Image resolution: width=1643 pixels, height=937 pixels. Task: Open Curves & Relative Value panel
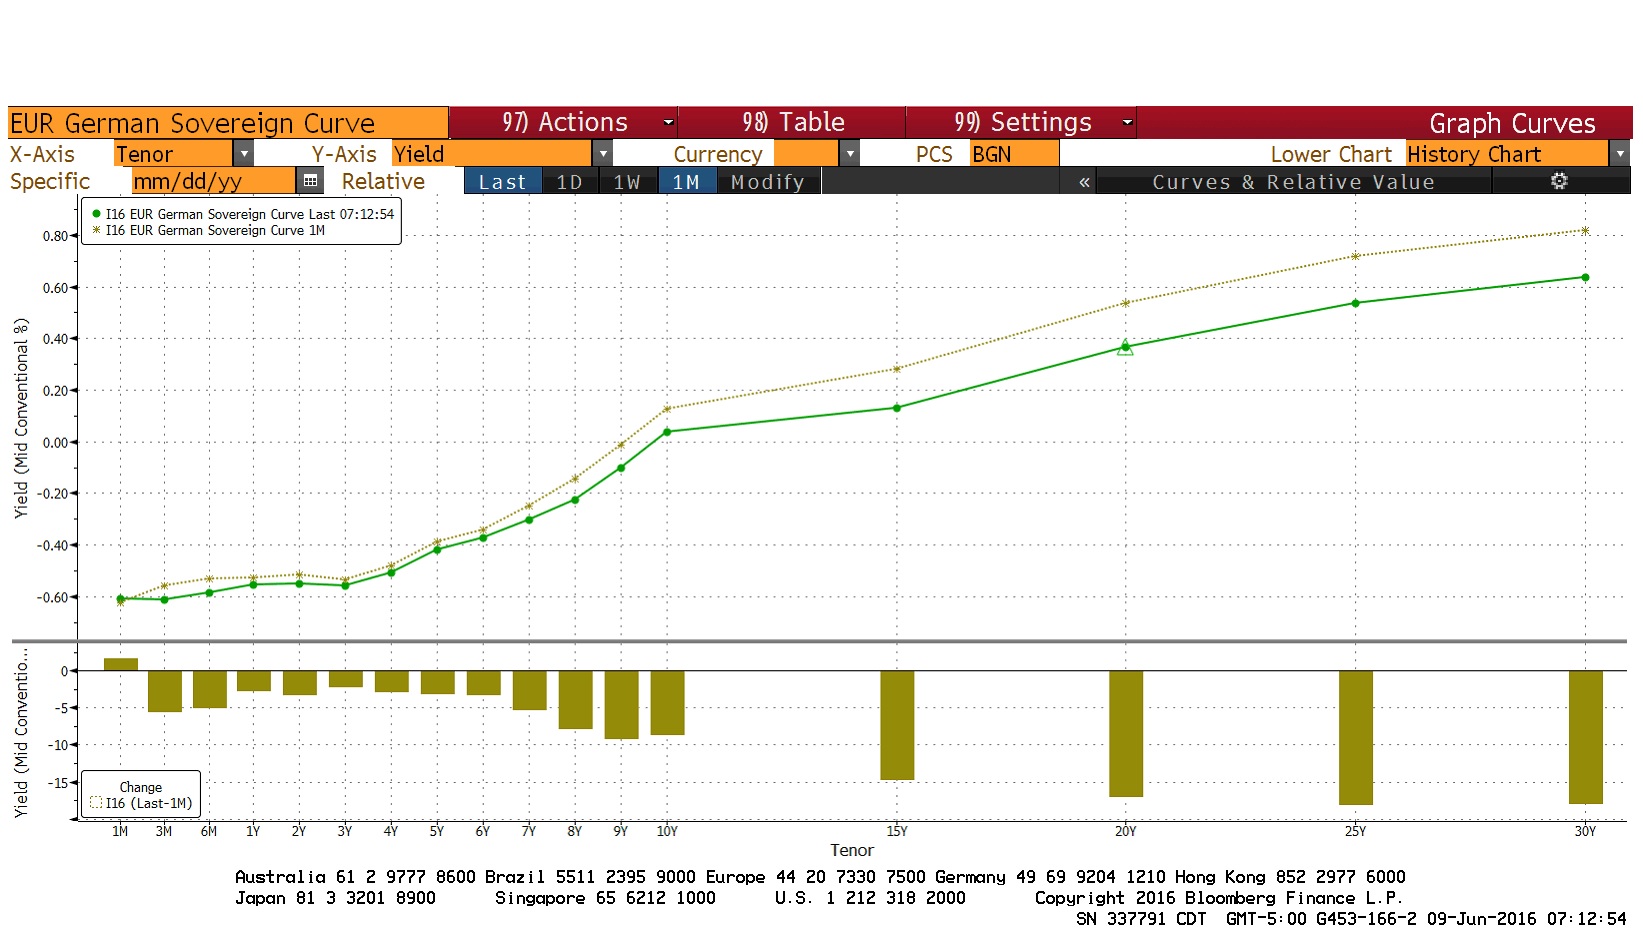1293,181
